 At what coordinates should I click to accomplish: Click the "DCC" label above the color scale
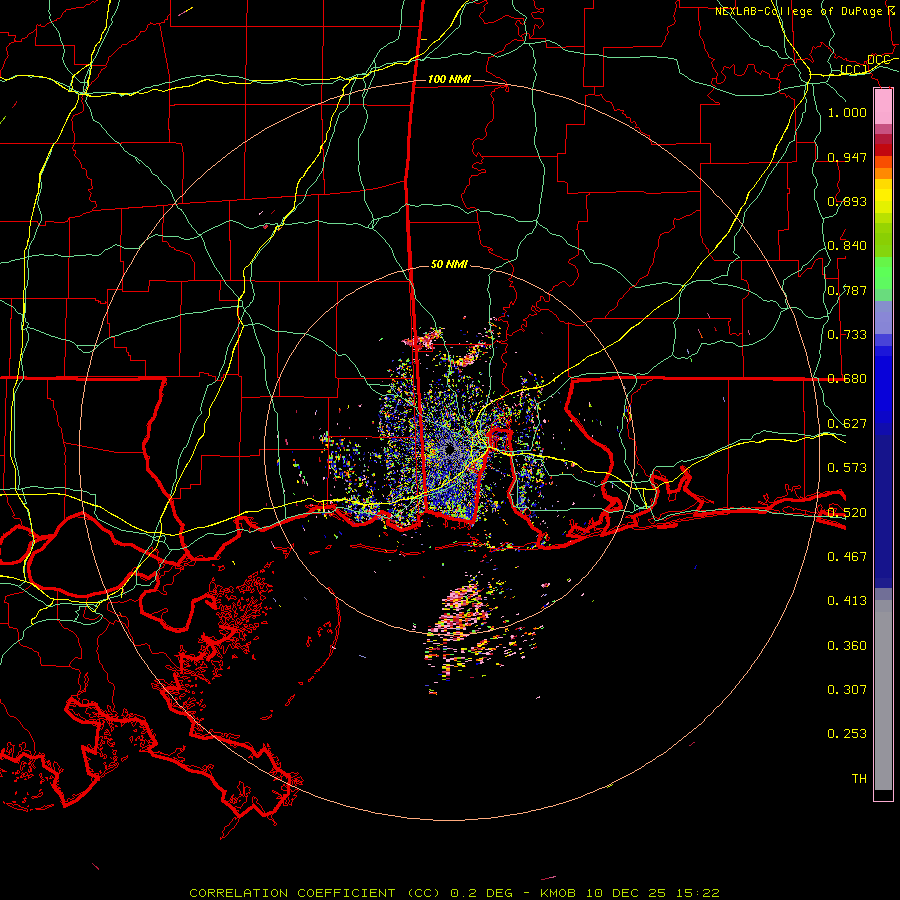[878, 60]
